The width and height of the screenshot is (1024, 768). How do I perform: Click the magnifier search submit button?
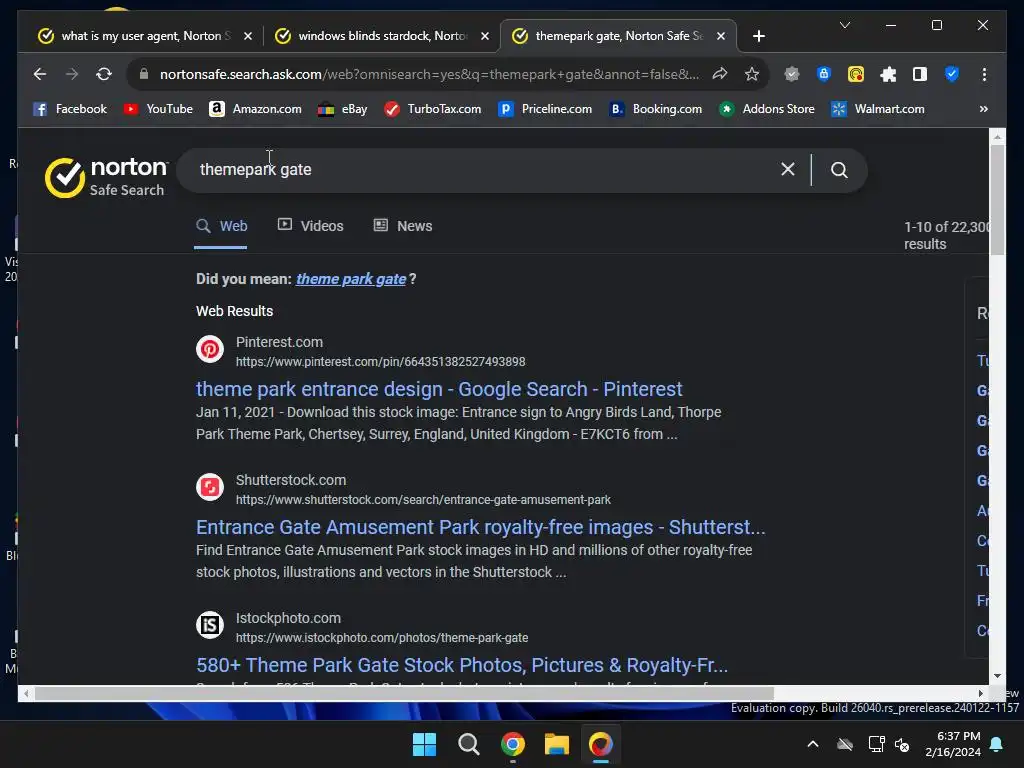[x=839, y=170]
